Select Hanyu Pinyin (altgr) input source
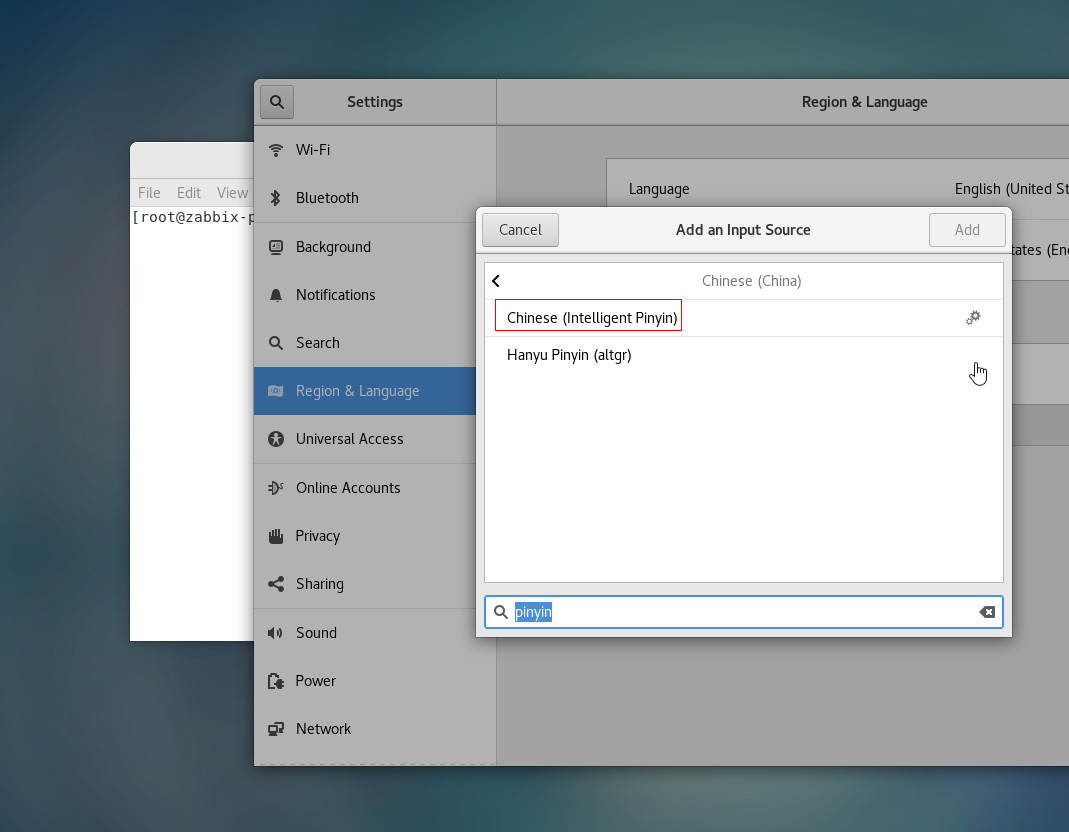Viewport: 1069px width, 832px height. click(x=744, y=355)
